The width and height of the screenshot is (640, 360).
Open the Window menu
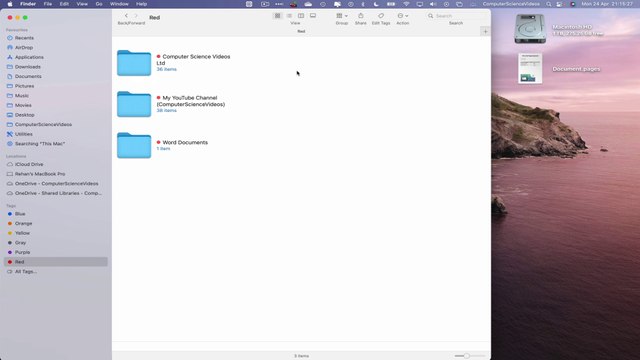click(119, 4)
